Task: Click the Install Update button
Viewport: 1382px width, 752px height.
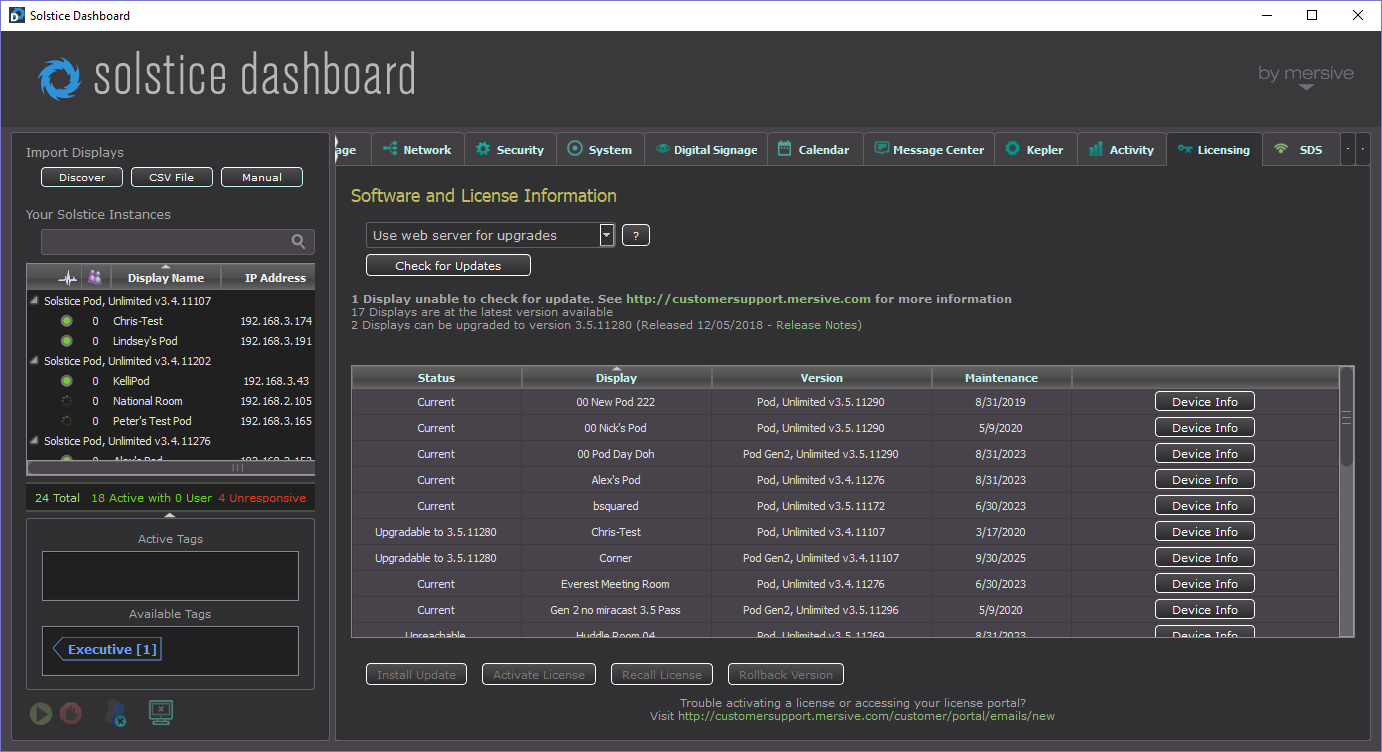Action: coord(416,674)
